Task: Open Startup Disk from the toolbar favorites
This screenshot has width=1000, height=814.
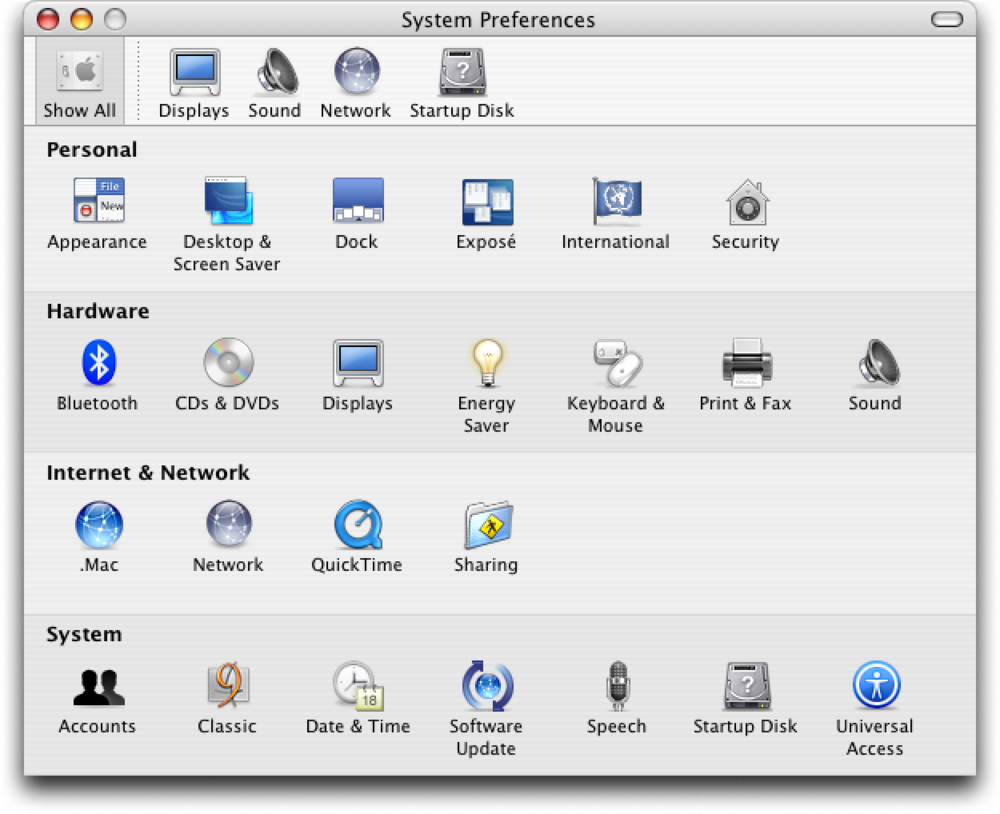Action: pyautogui.click(x=462, y=83)
